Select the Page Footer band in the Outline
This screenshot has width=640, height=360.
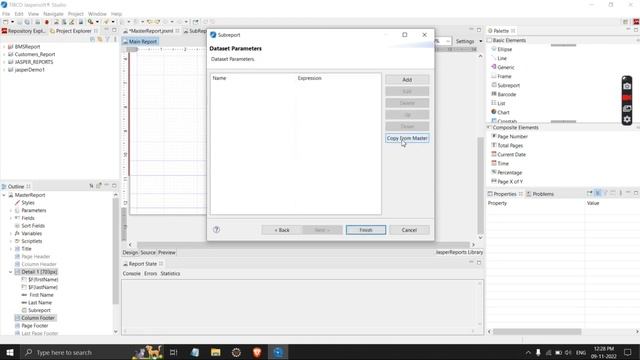(x=34, y=326)
